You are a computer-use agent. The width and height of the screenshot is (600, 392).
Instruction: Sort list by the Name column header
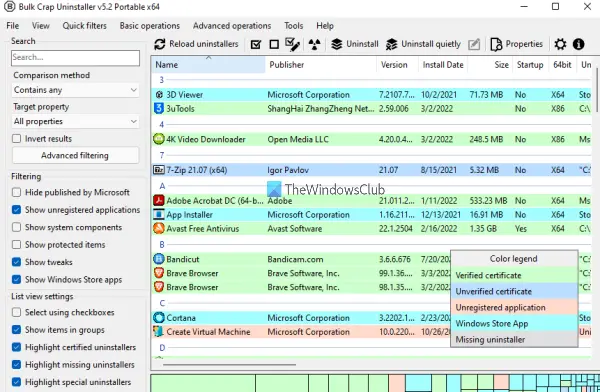(208, 65)
